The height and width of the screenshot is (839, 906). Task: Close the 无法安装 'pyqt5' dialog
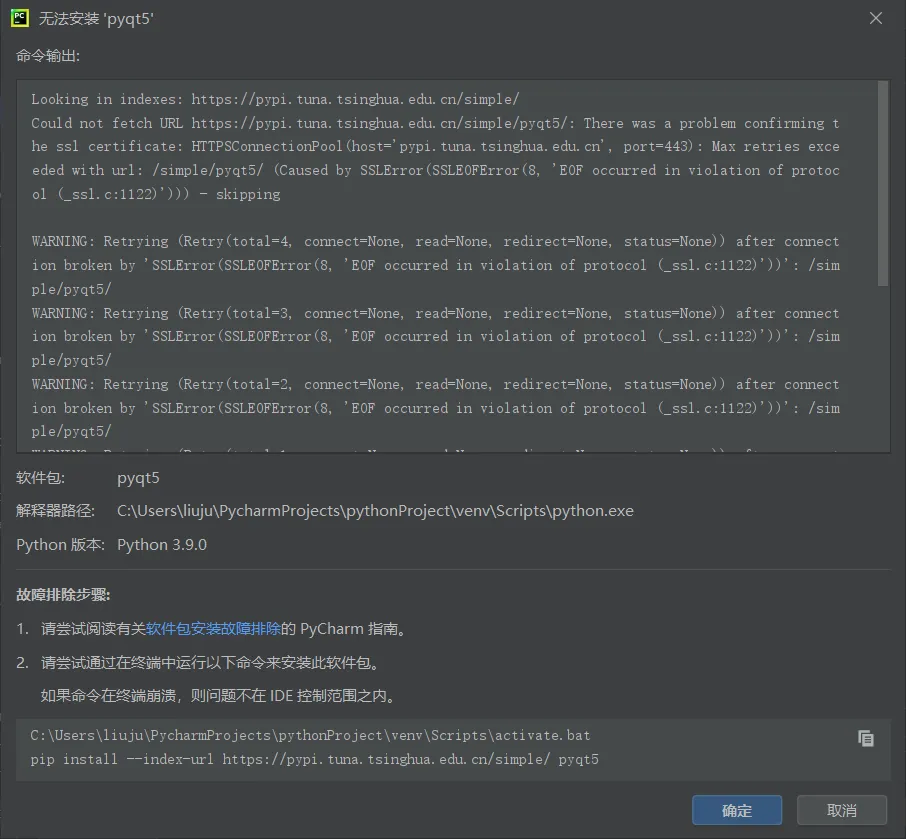(875, 18)
